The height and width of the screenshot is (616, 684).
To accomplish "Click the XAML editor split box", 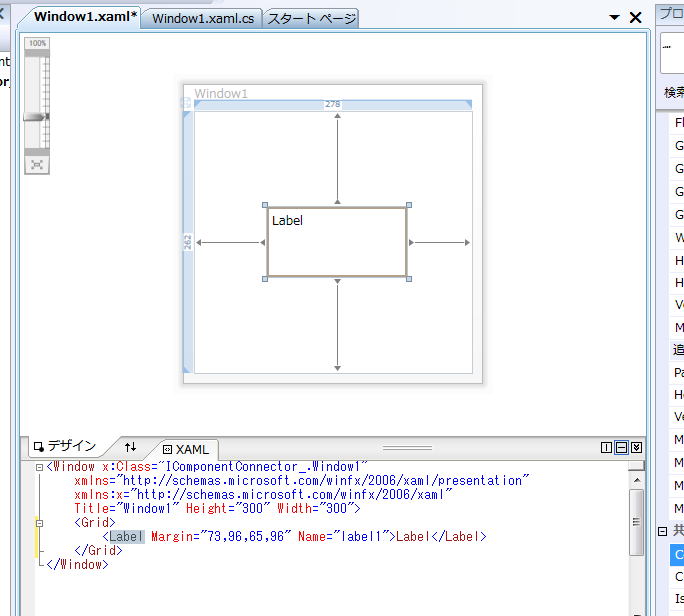I will pos(636,466).
